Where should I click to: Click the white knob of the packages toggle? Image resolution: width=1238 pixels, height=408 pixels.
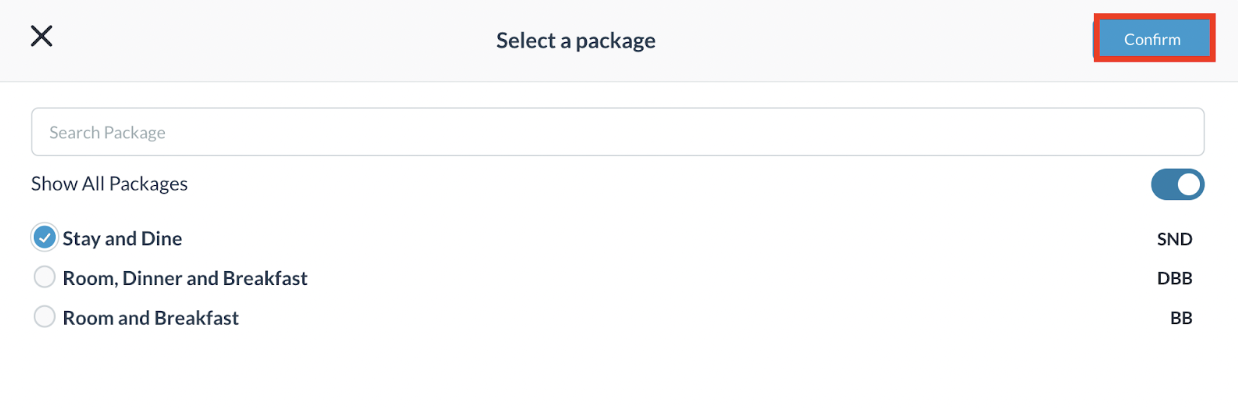[x=1189, y=184]
